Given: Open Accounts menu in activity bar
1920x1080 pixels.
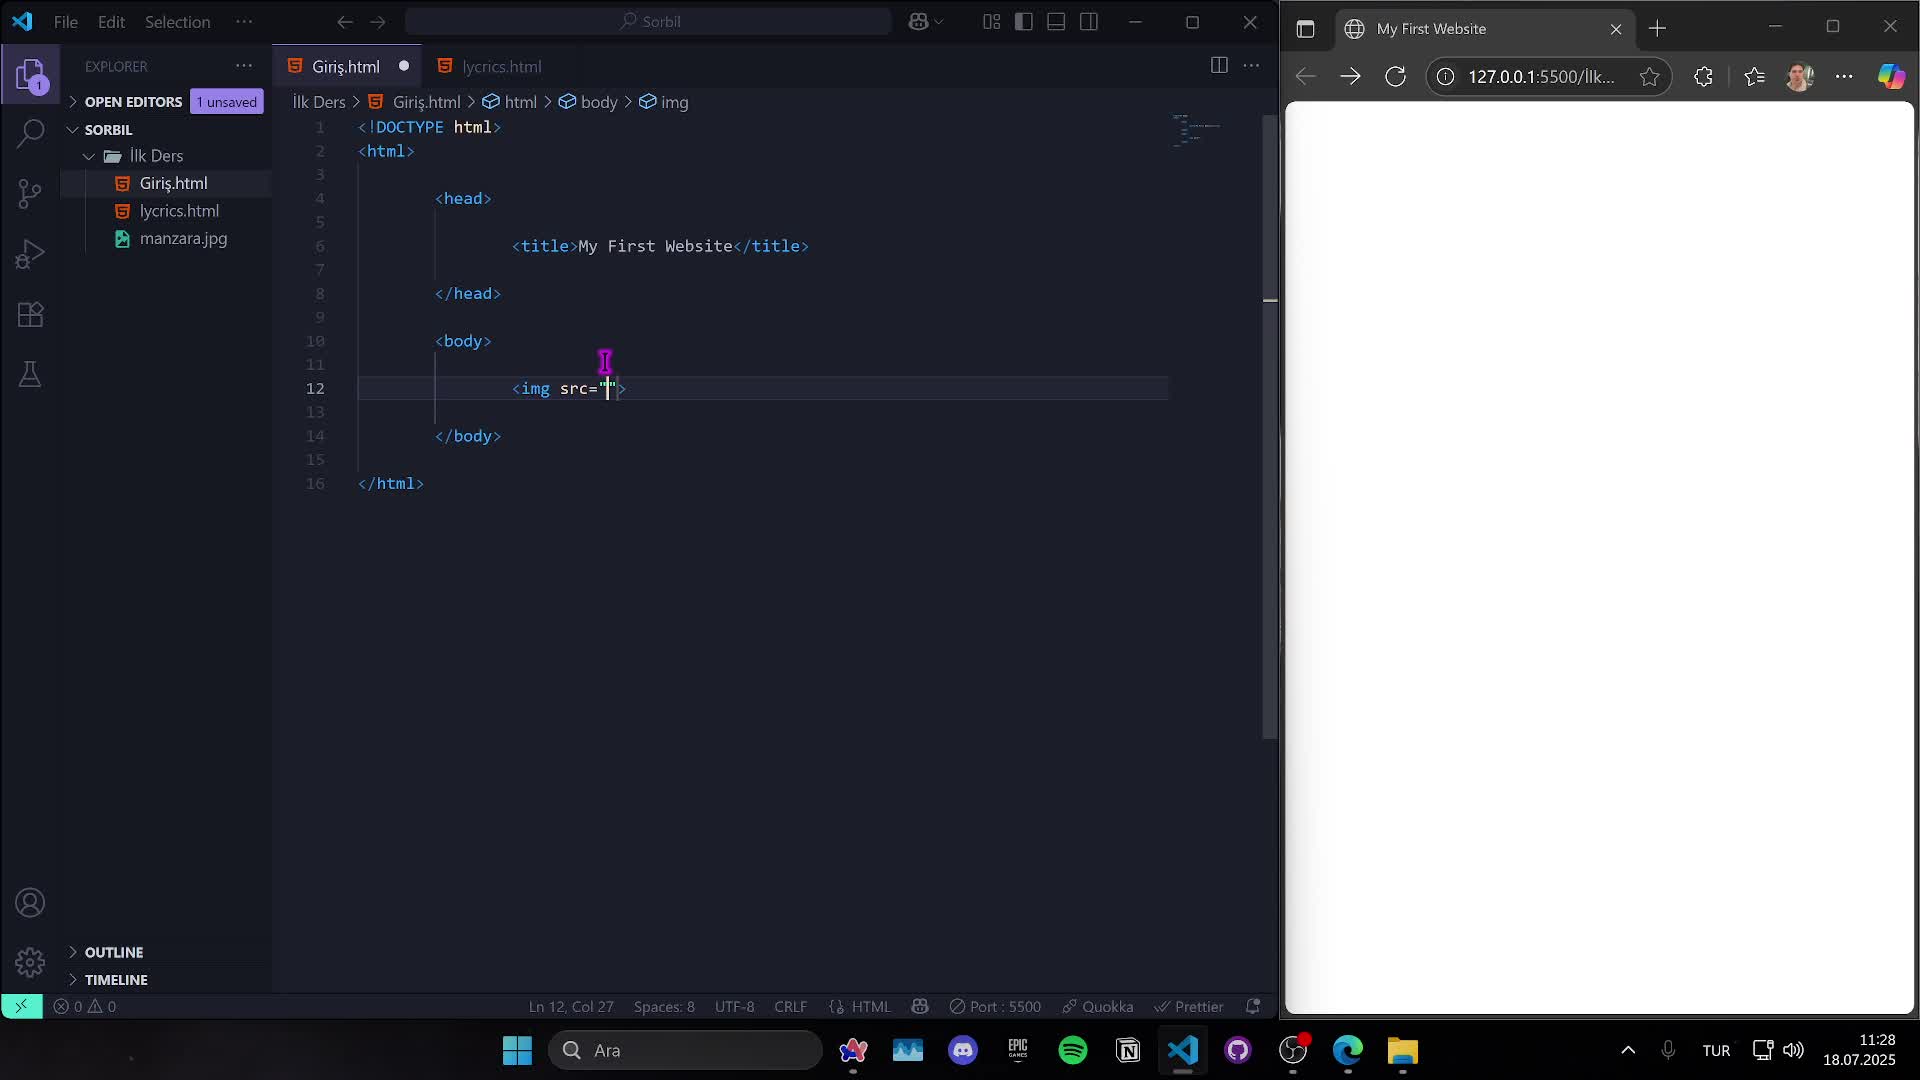Looking at the screenshot, I should [x=30, y=903].
